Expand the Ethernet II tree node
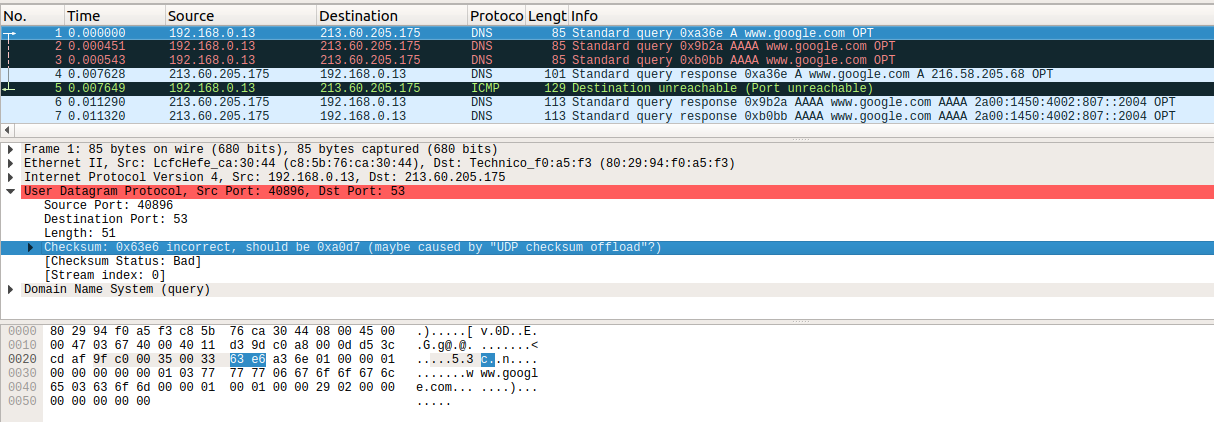This screenshot has height=422, width=1214. coord(11,163)
